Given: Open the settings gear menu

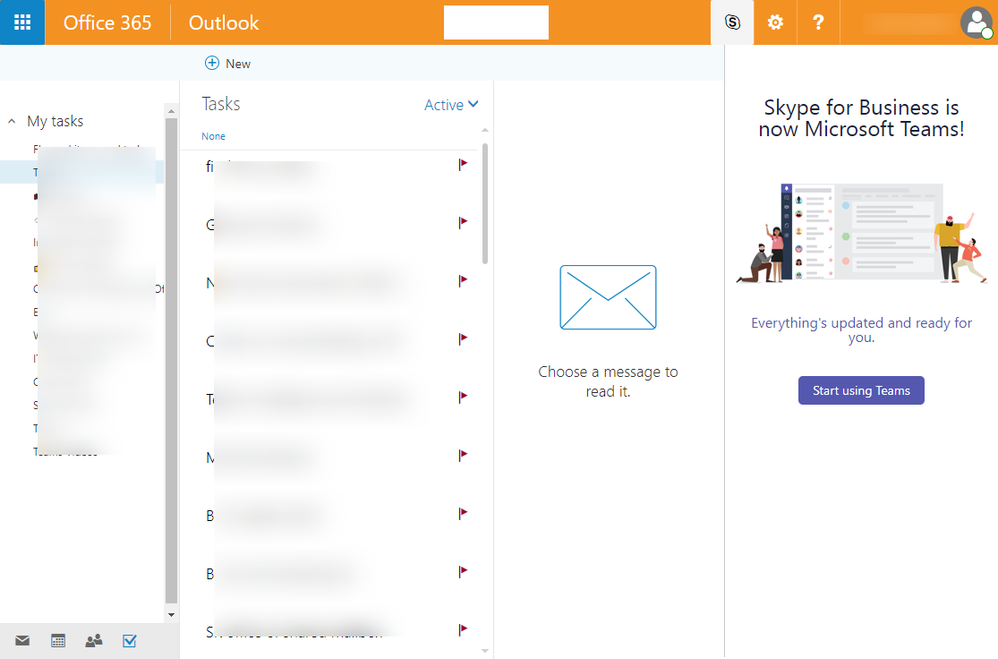Looking at the screenshot, I should [775, 22].
